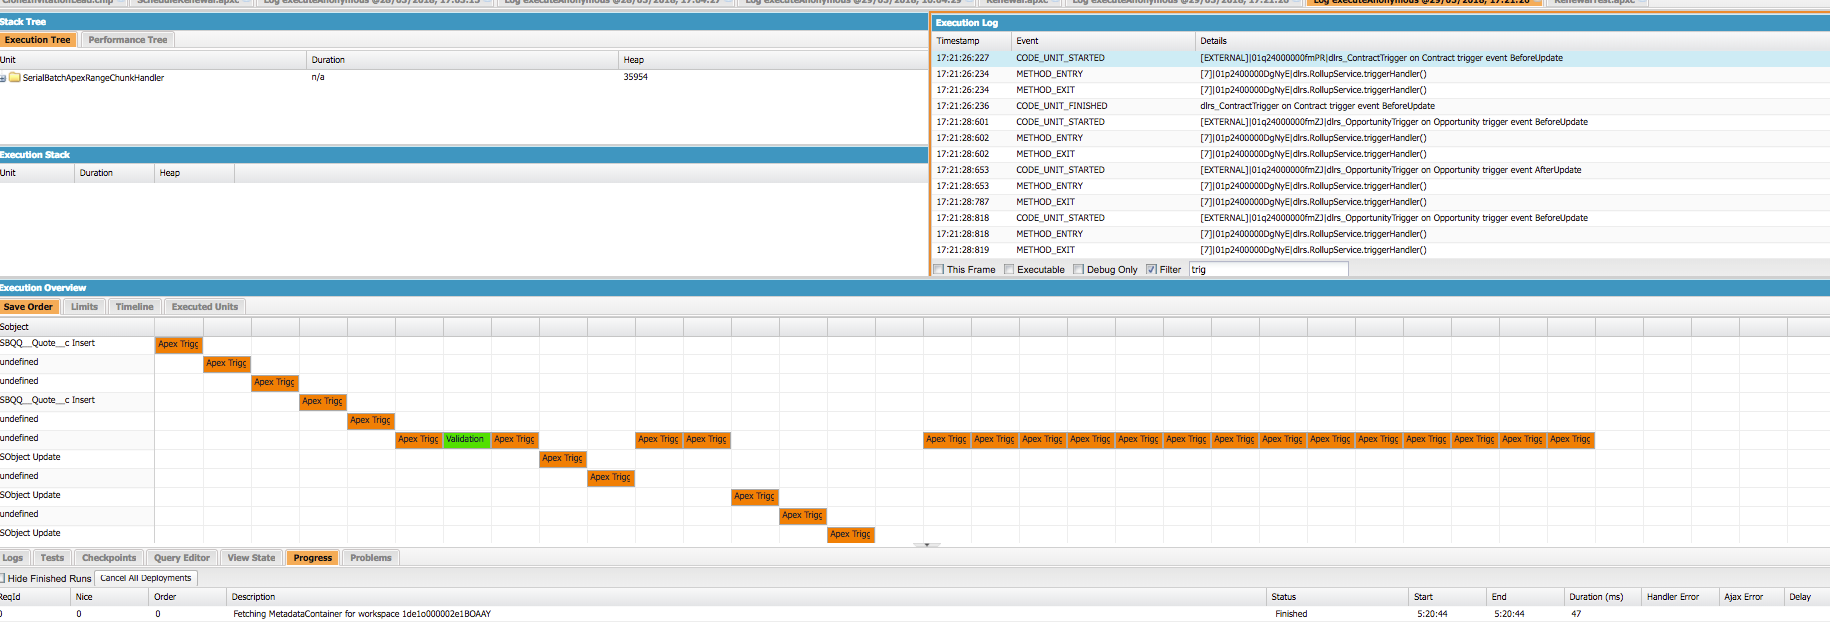The image size is (1830, 632).
Task: Click the Cancel All Deployments button
Action: (x=146, y=578)
